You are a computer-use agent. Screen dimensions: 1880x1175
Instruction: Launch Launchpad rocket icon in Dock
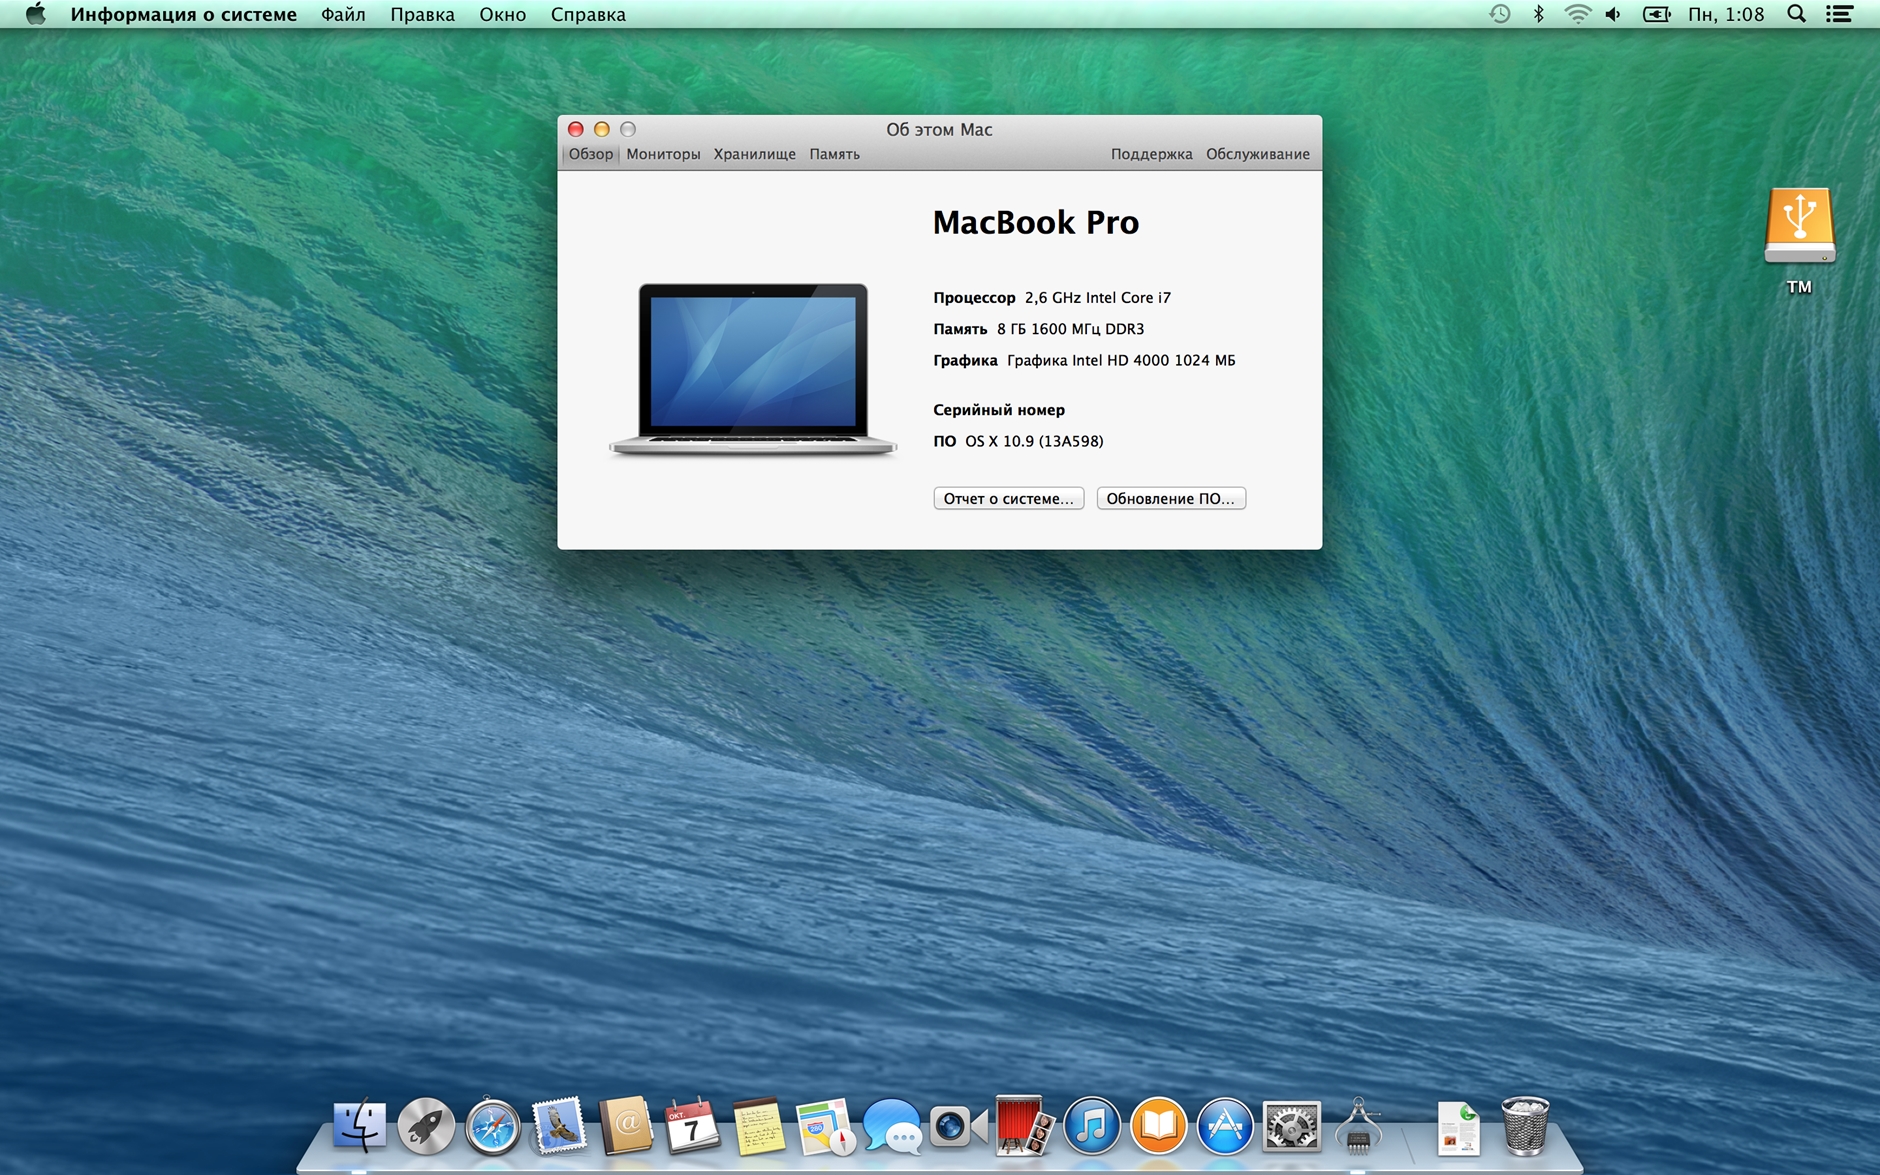[x=426, y=1126]
